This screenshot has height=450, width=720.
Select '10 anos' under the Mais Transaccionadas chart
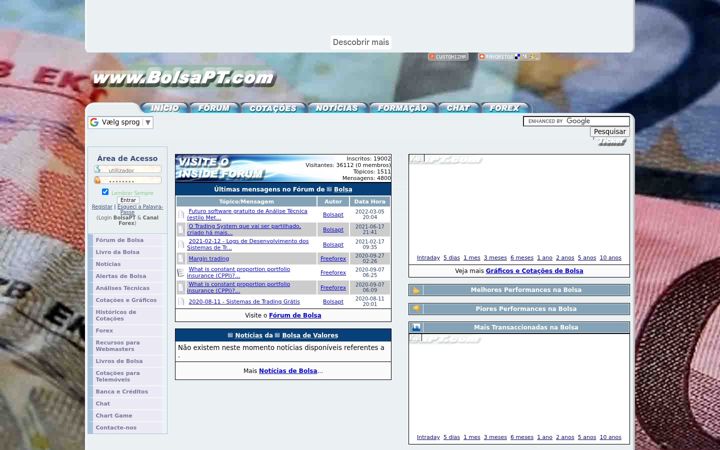[x=610, y=438]
